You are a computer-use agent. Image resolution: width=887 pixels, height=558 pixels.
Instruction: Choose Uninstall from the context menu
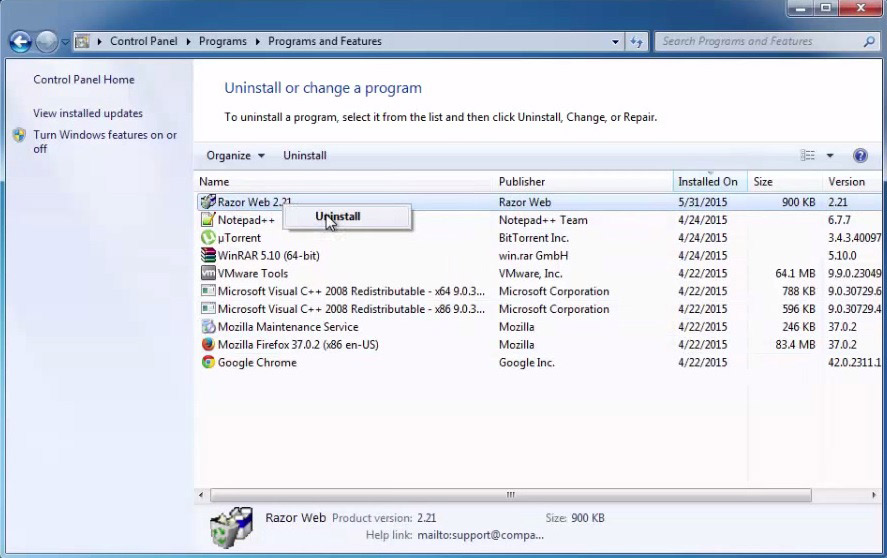coord(338,217)
